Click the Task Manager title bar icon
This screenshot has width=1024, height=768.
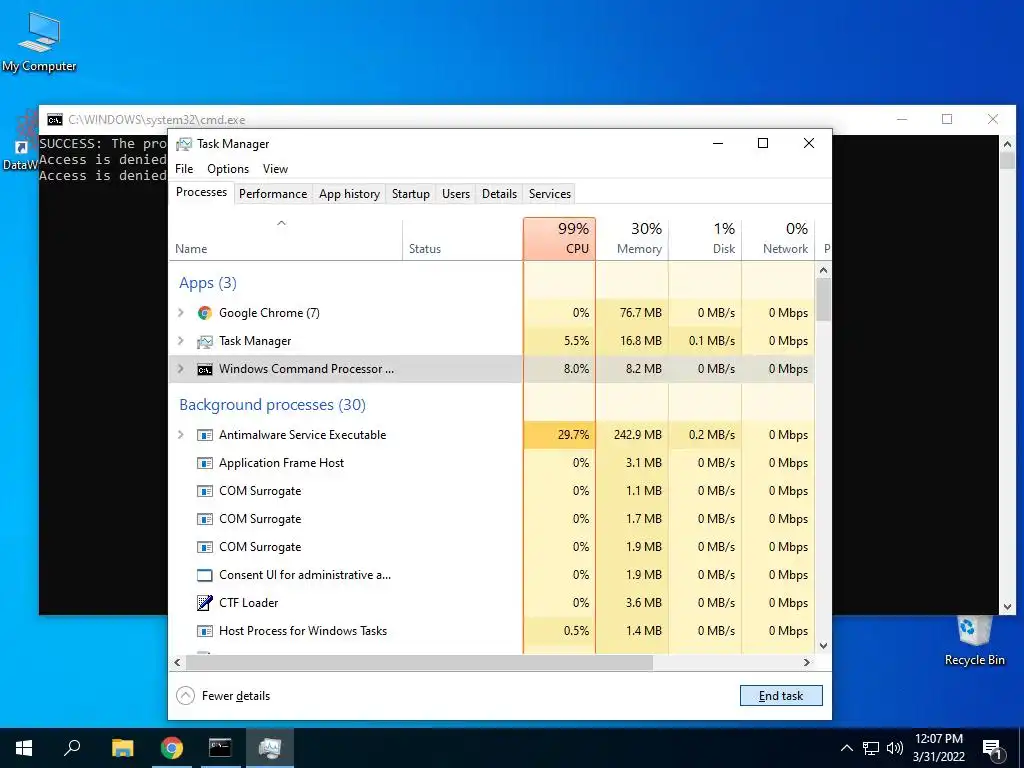pos(184,144)
